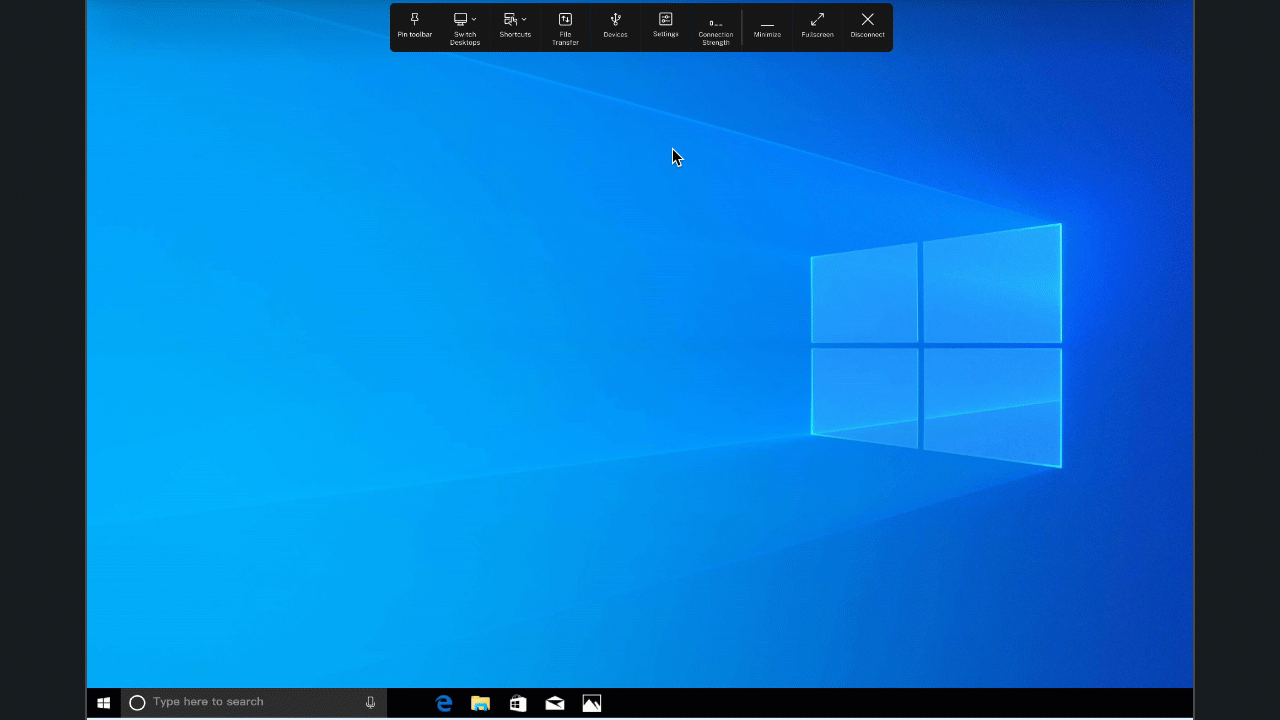Open File Transfer from the toolbar
The height and width of the screenshot is (720, 1280).
coord(565,27)
